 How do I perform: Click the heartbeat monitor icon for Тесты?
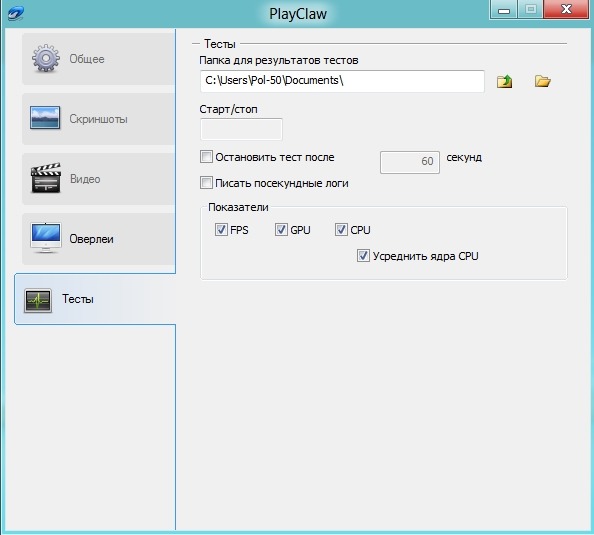38,301
